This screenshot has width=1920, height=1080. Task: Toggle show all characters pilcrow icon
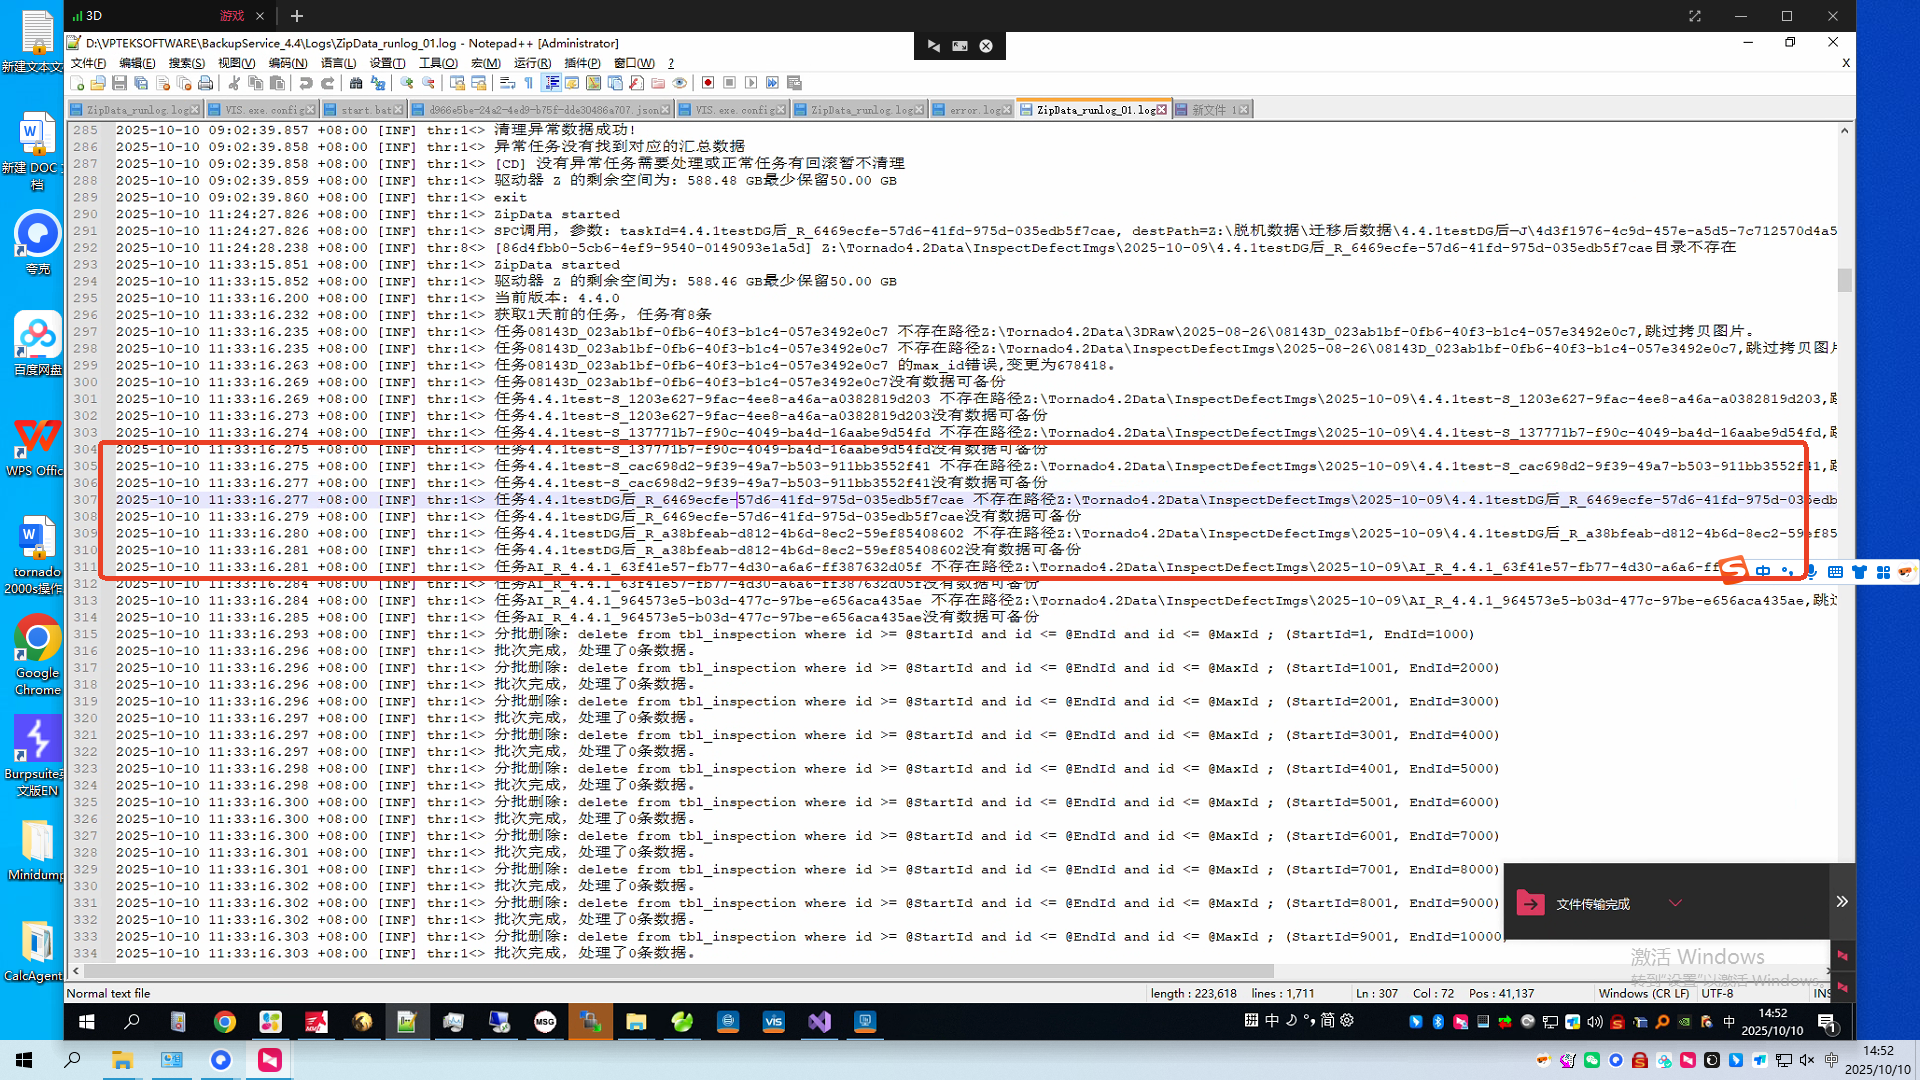[529, 83]
